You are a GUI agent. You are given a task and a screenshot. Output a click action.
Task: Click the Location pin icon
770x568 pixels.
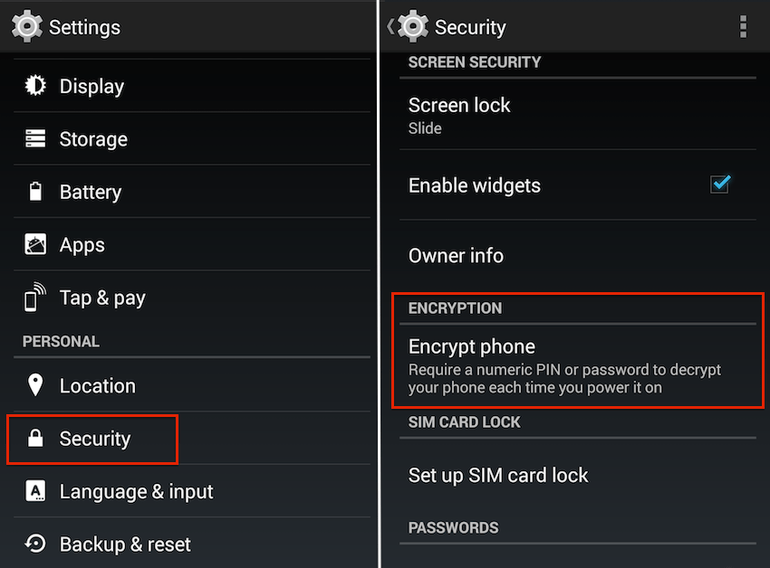(x=35, y=385)
